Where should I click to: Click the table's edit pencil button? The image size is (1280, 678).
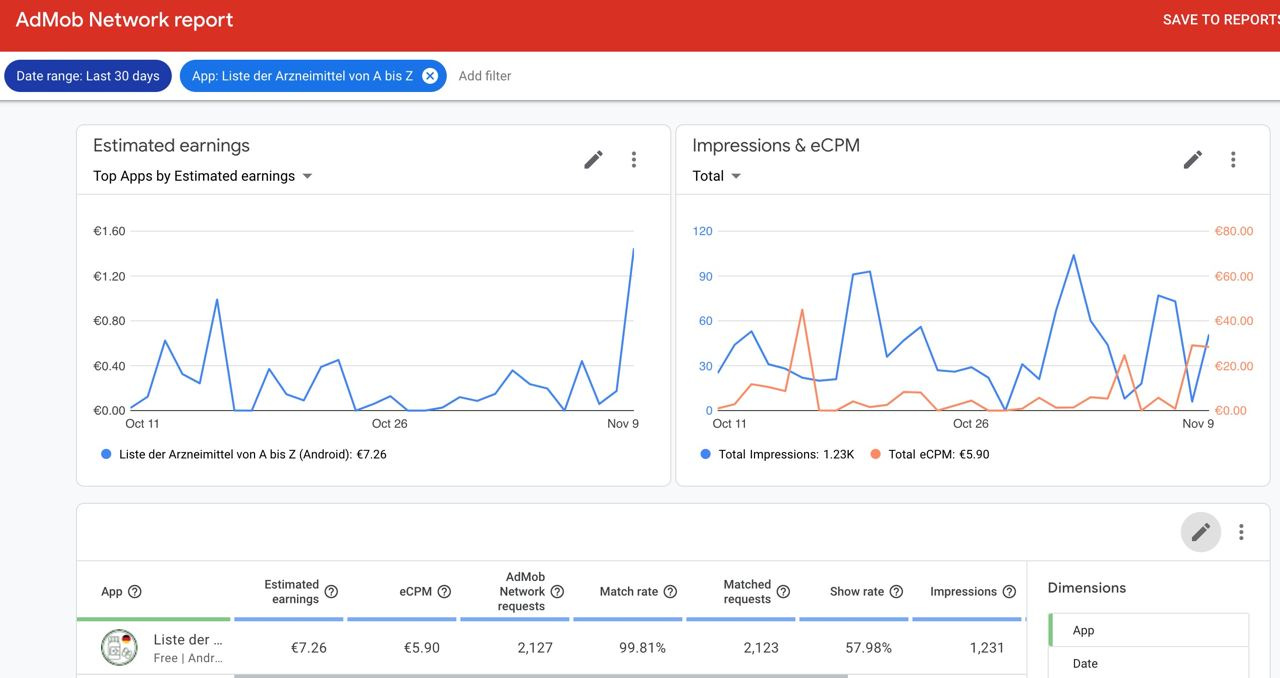(1201, 532)
